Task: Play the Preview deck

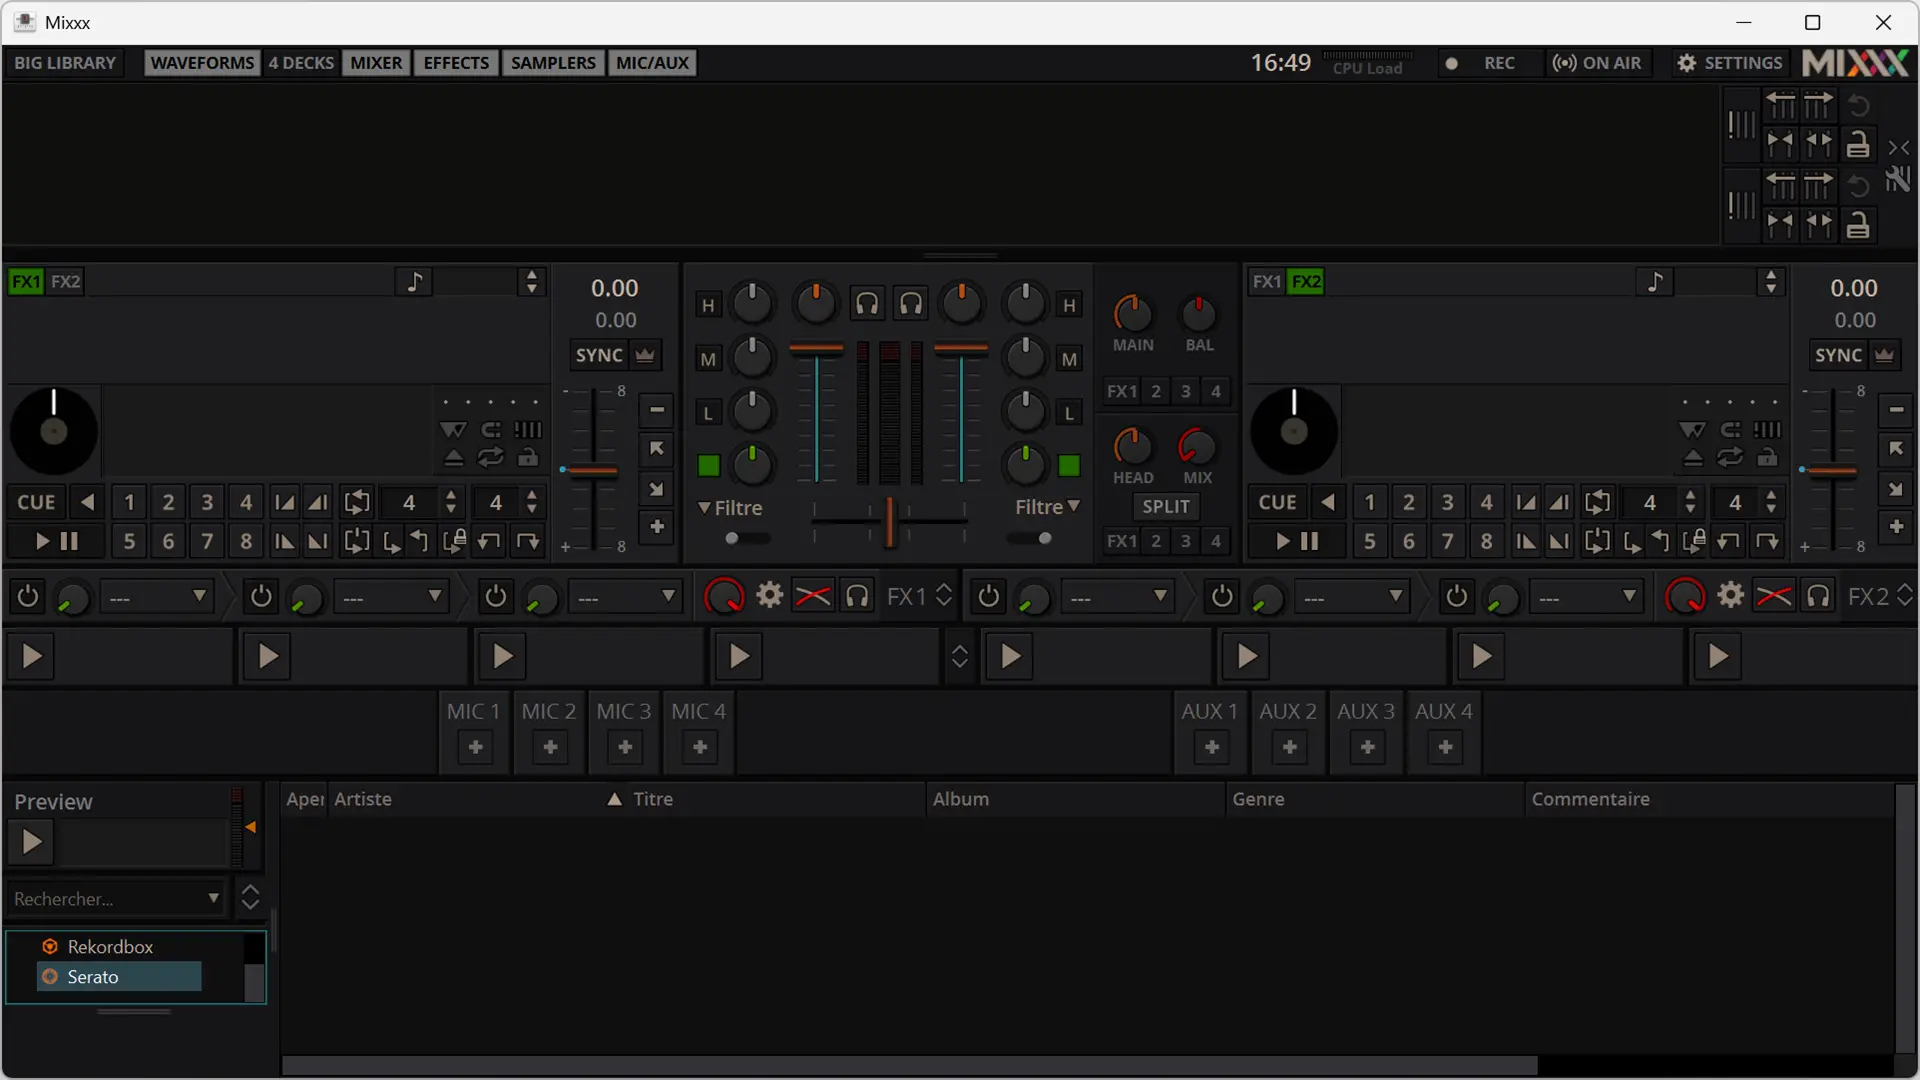Action: click(x=31, y=843)
